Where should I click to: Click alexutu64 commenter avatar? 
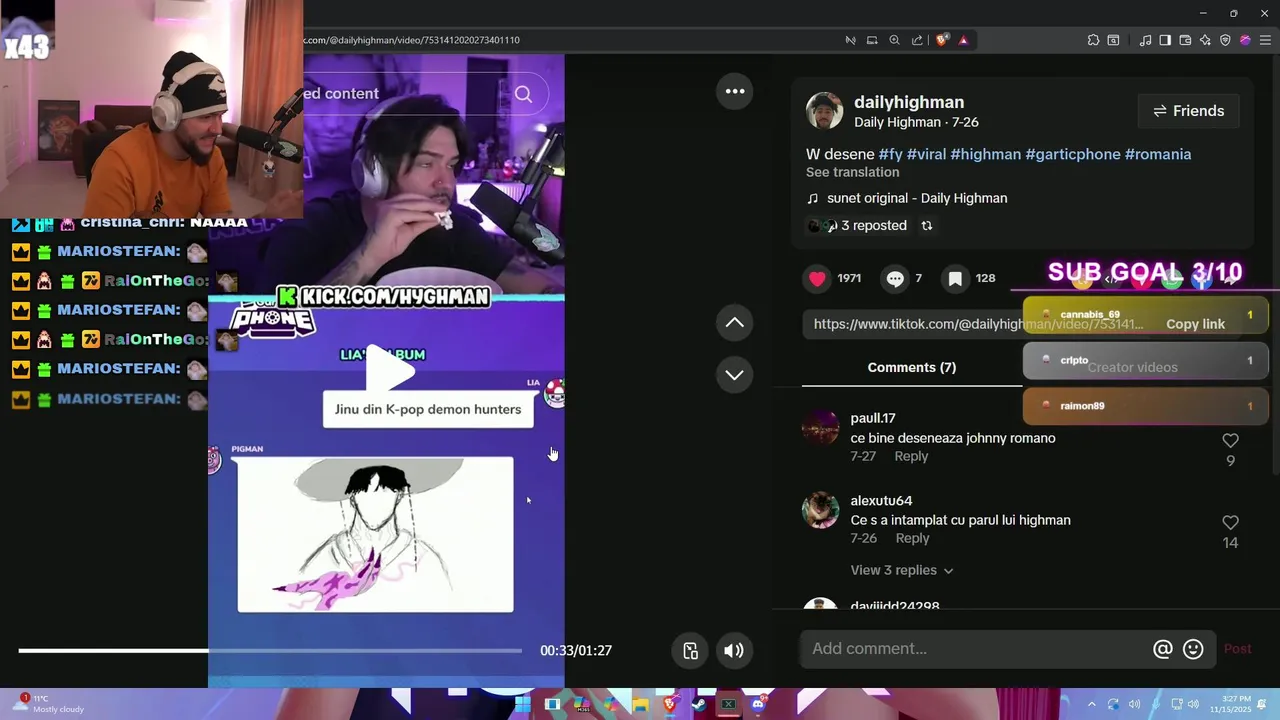tap(820, 510)
